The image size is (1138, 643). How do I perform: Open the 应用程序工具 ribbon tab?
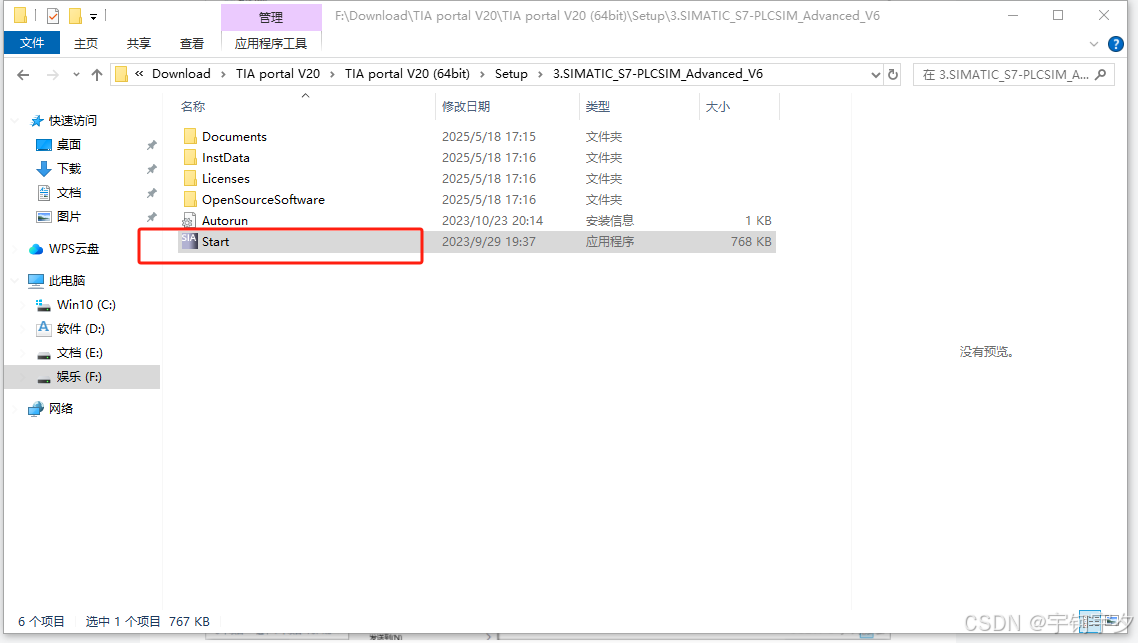271,44
